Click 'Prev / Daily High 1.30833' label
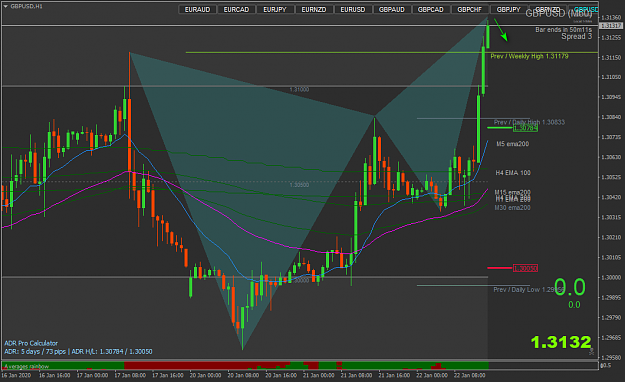Image resolution: width=625 pixels, height=382 pixels. pos(529,122)
